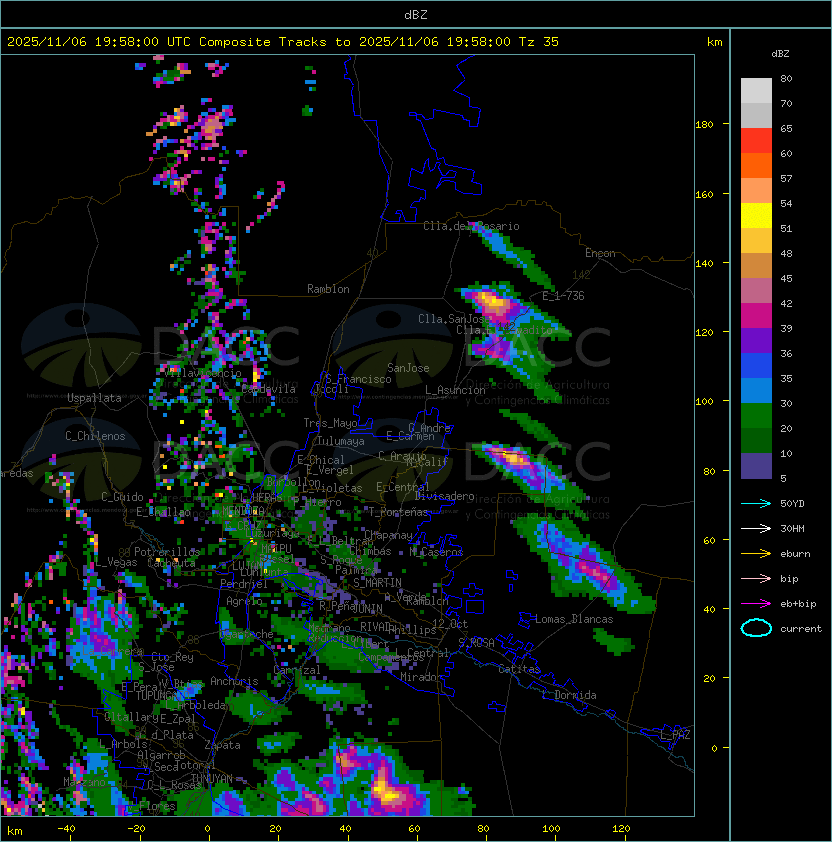Click the Uspallata map label
Image resolution: width=832 pixels, height=842 pixels.
point(94,398)
